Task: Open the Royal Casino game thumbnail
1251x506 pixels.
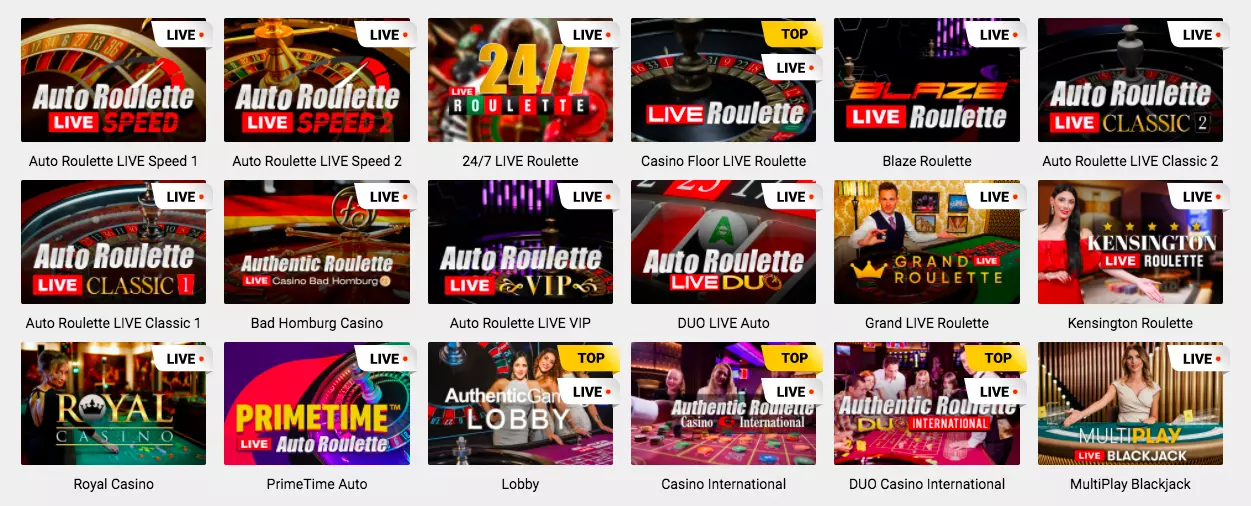Action: tap(113, 404)
